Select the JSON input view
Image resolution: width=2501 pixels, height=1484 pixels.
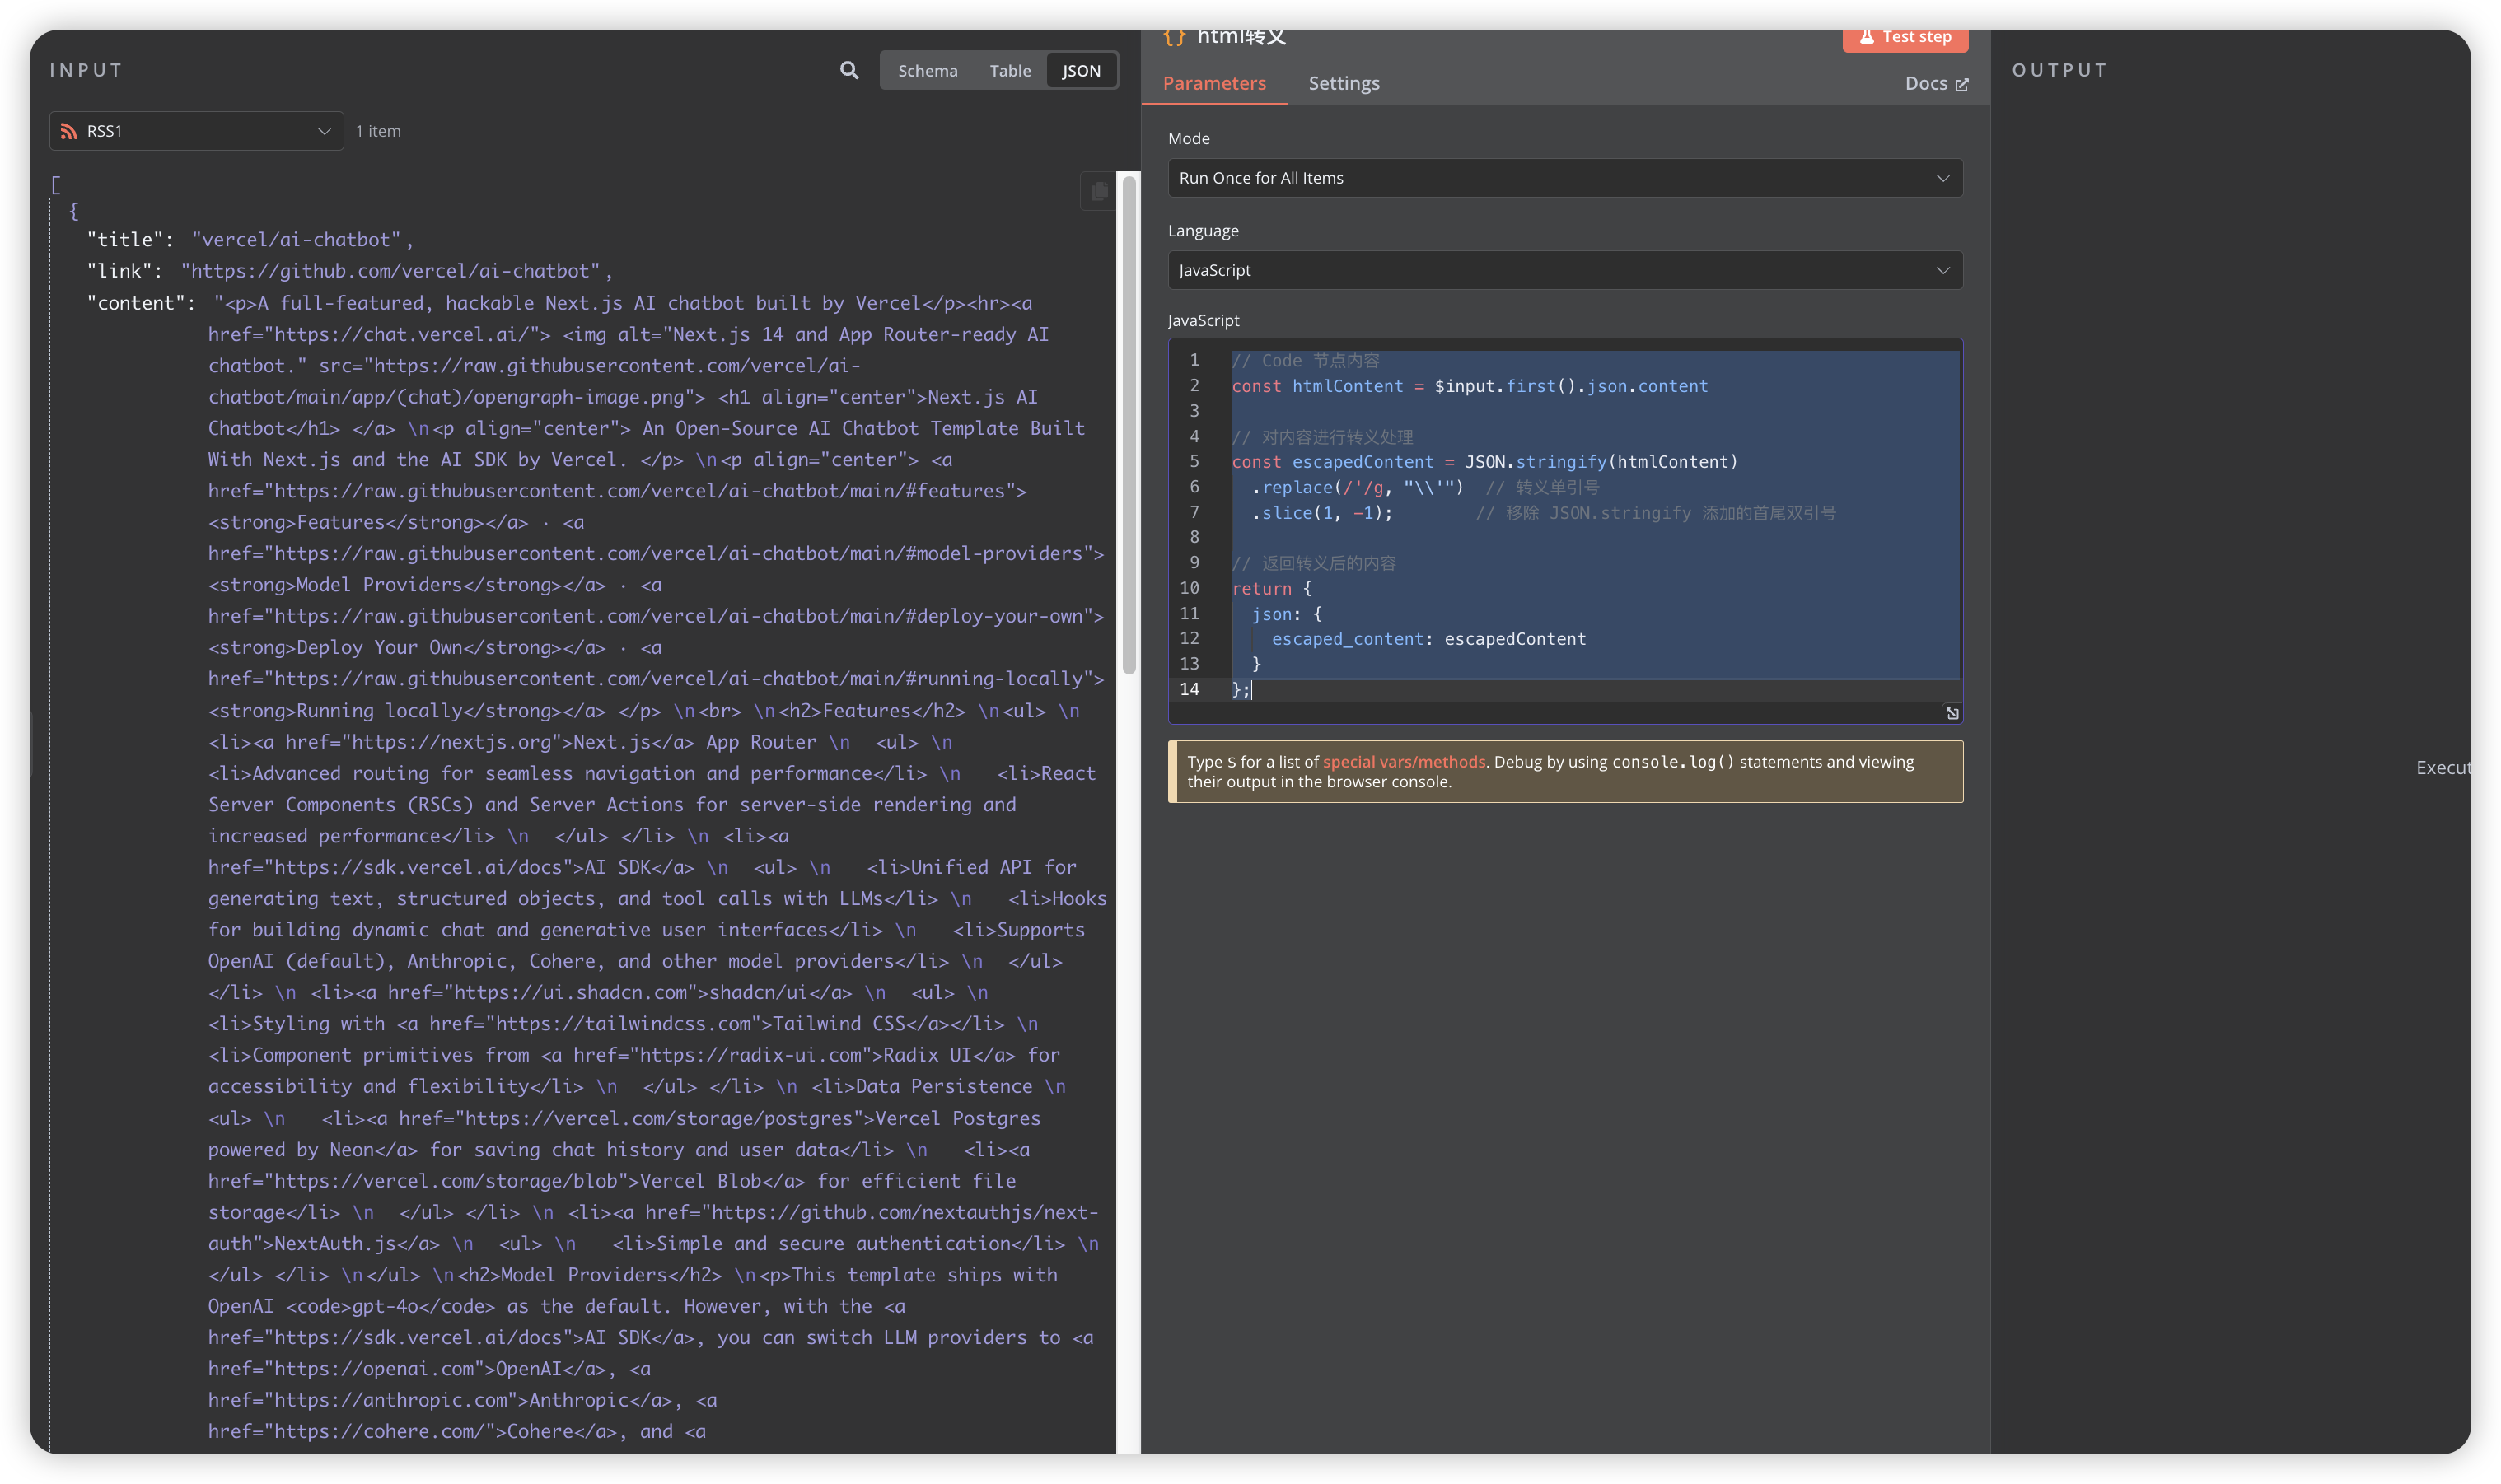1081,70
